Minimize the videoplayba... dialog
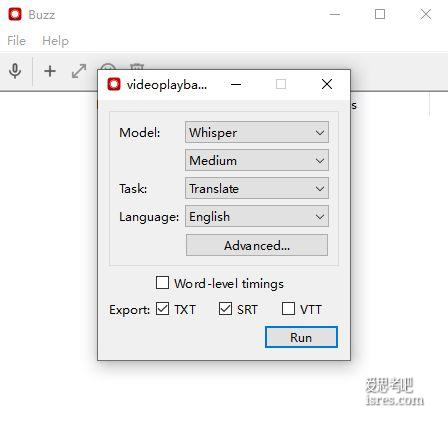This screenshot has height=427, width=448. point(236,84)
